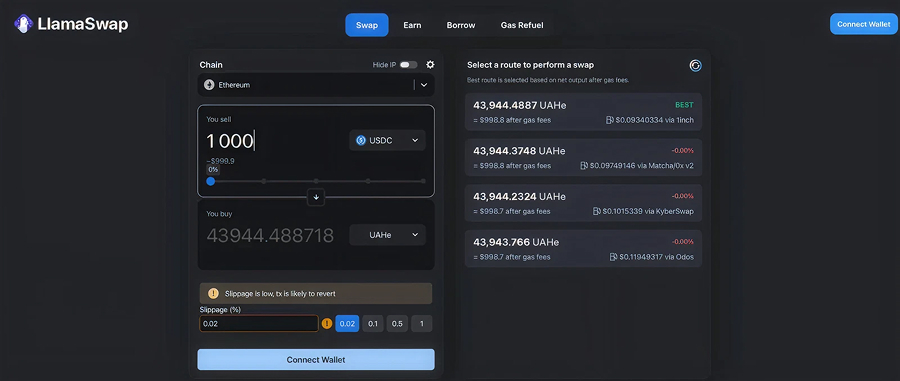900x381 pixels.
Task: Click the orange alert icon beside the slippage input
Action: click(327, 324)
